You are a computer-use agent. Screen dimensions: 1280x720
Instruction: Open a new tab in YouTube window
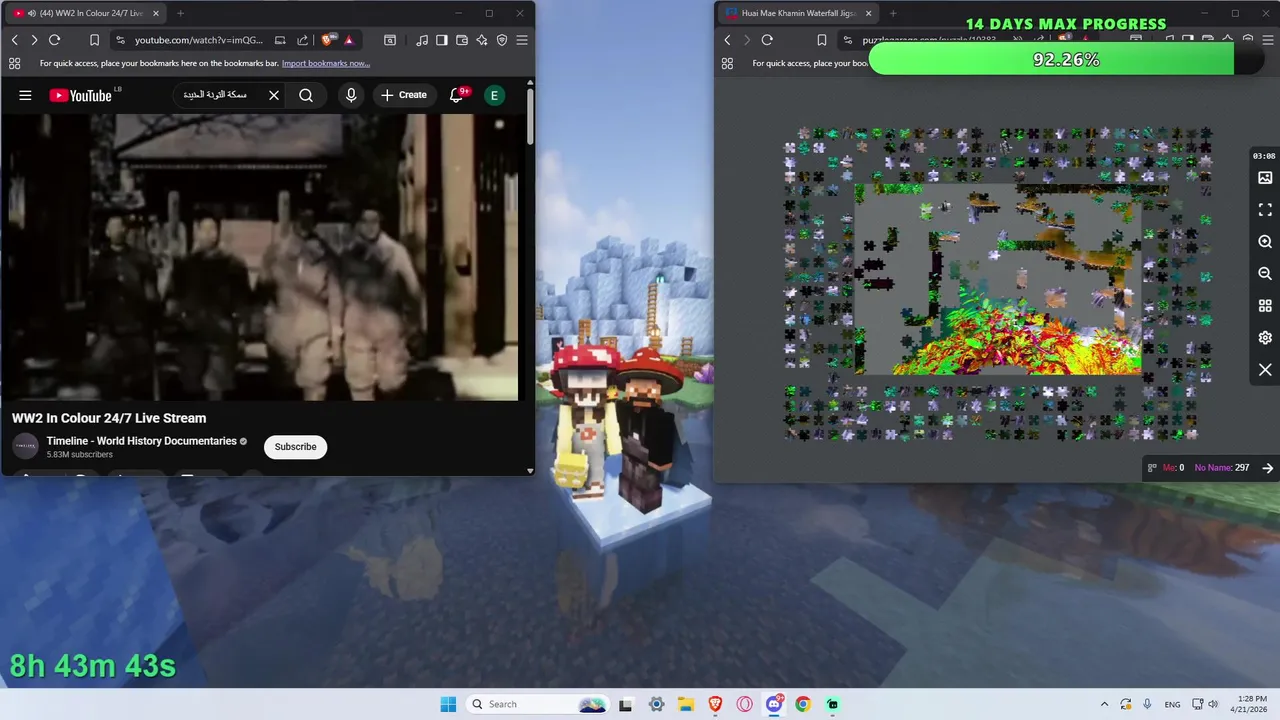[180, 13]
